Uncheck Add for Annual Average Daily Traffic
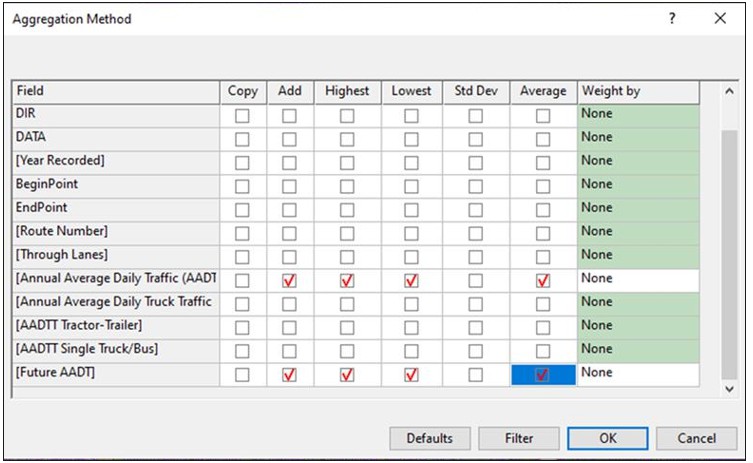Image resolution: width=753 pixels, height=463 pixels. (x=289, y=279)
